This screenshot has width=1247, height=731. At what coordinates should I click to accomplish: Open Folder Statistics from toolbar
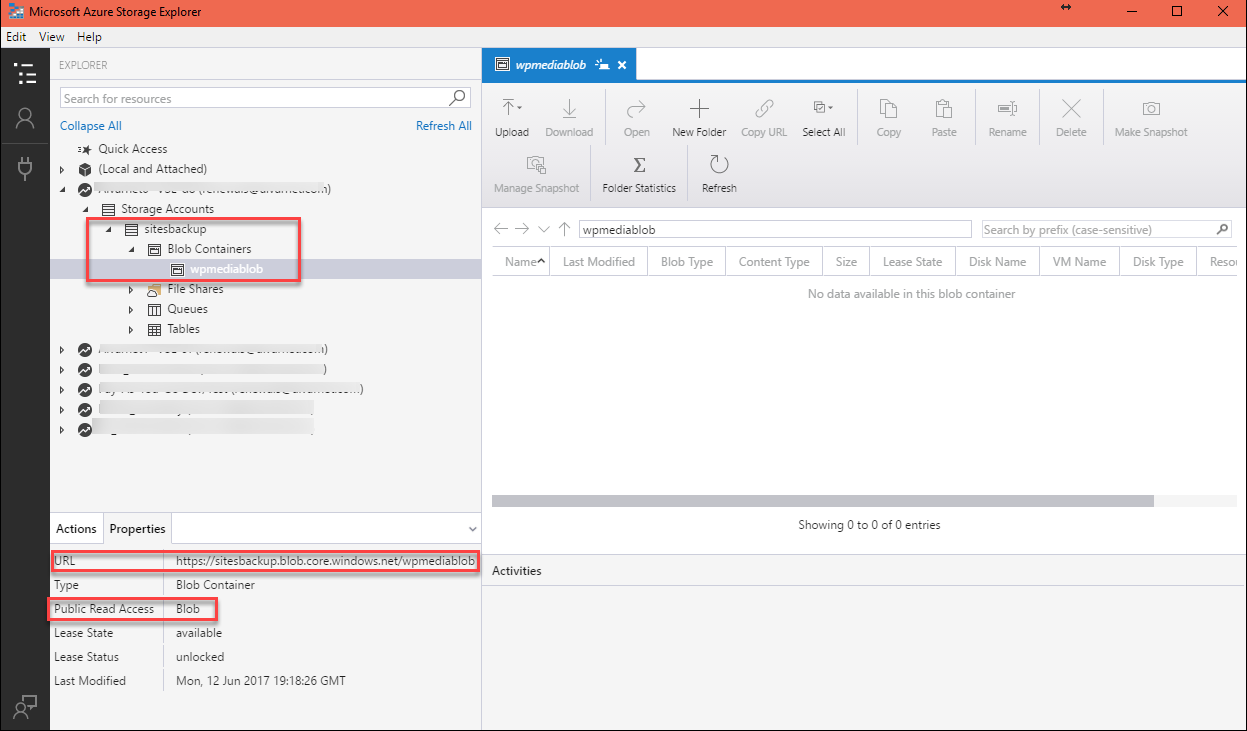(x=639, y=174)
